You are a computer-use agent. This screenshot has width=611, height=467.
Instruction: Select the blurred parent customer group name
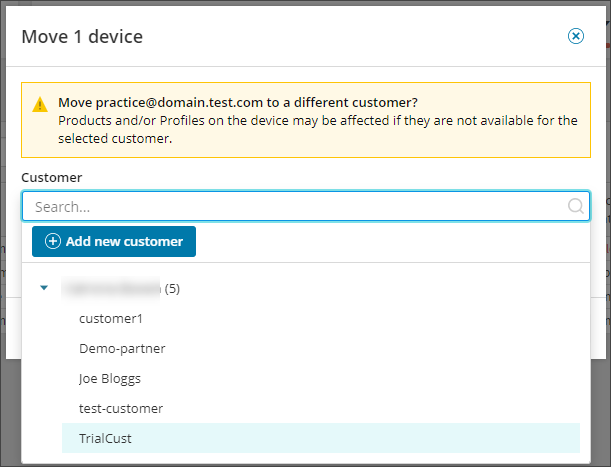111,289
